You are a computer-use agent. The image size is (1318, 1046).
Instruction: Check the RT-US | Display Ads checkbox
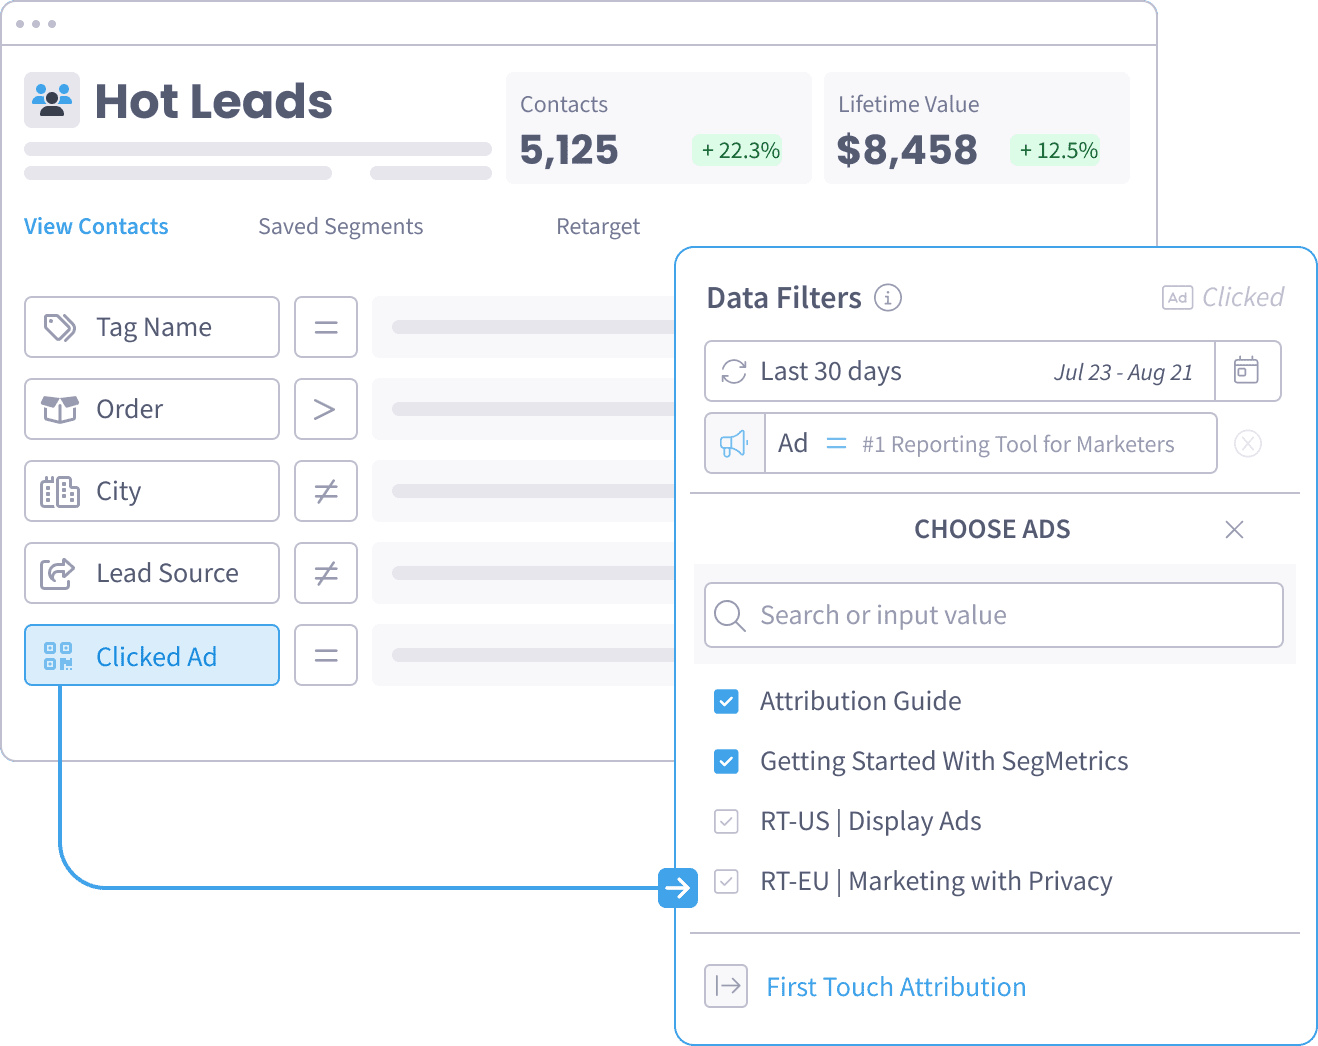click(x=727, y=822)
